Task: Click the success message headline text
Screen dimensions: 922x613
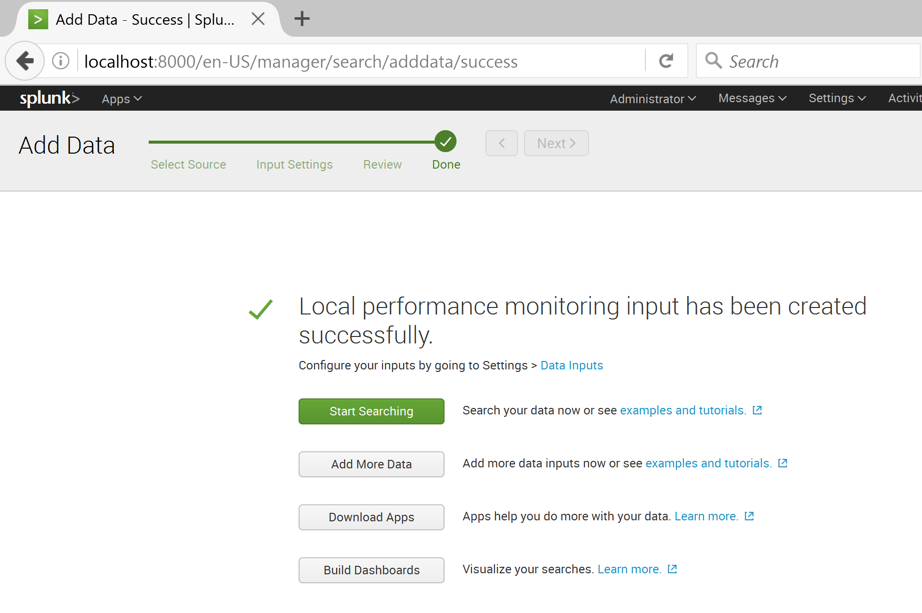Action: (x=582, y=321)
